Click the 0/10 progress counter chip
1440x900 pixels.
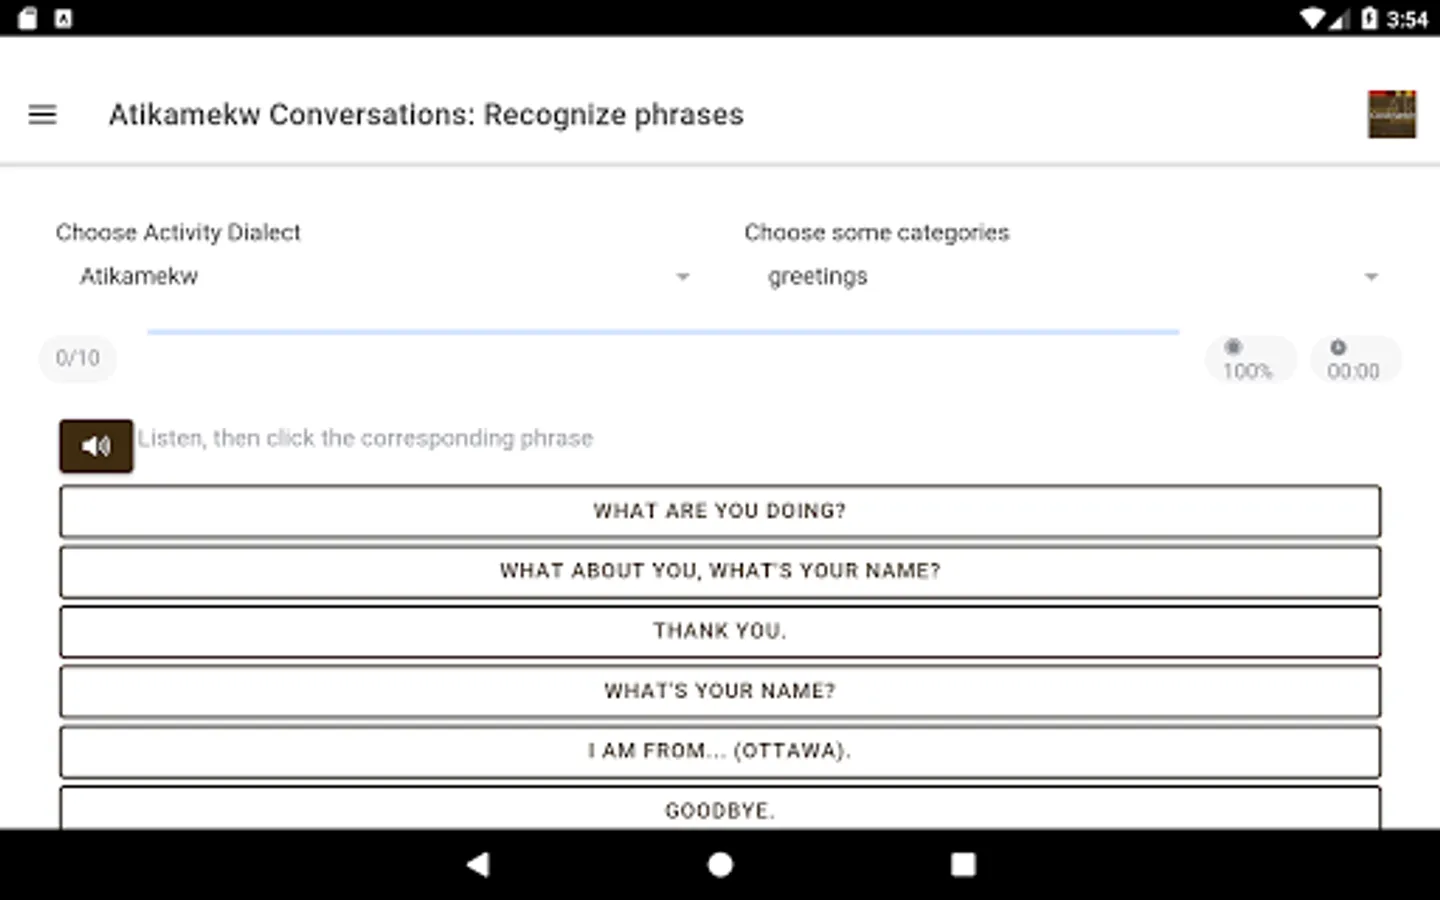78,358
